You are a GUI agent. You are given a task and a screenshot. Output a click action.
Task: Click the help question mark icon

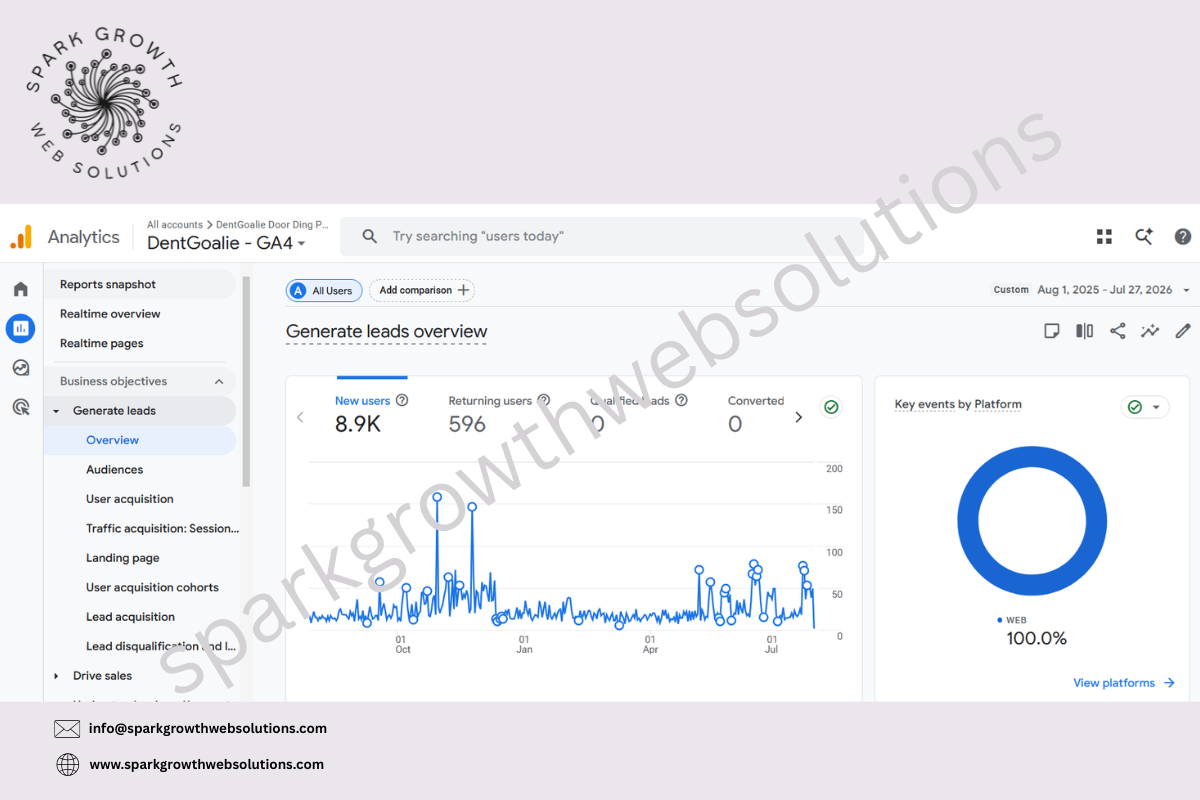1183,237
